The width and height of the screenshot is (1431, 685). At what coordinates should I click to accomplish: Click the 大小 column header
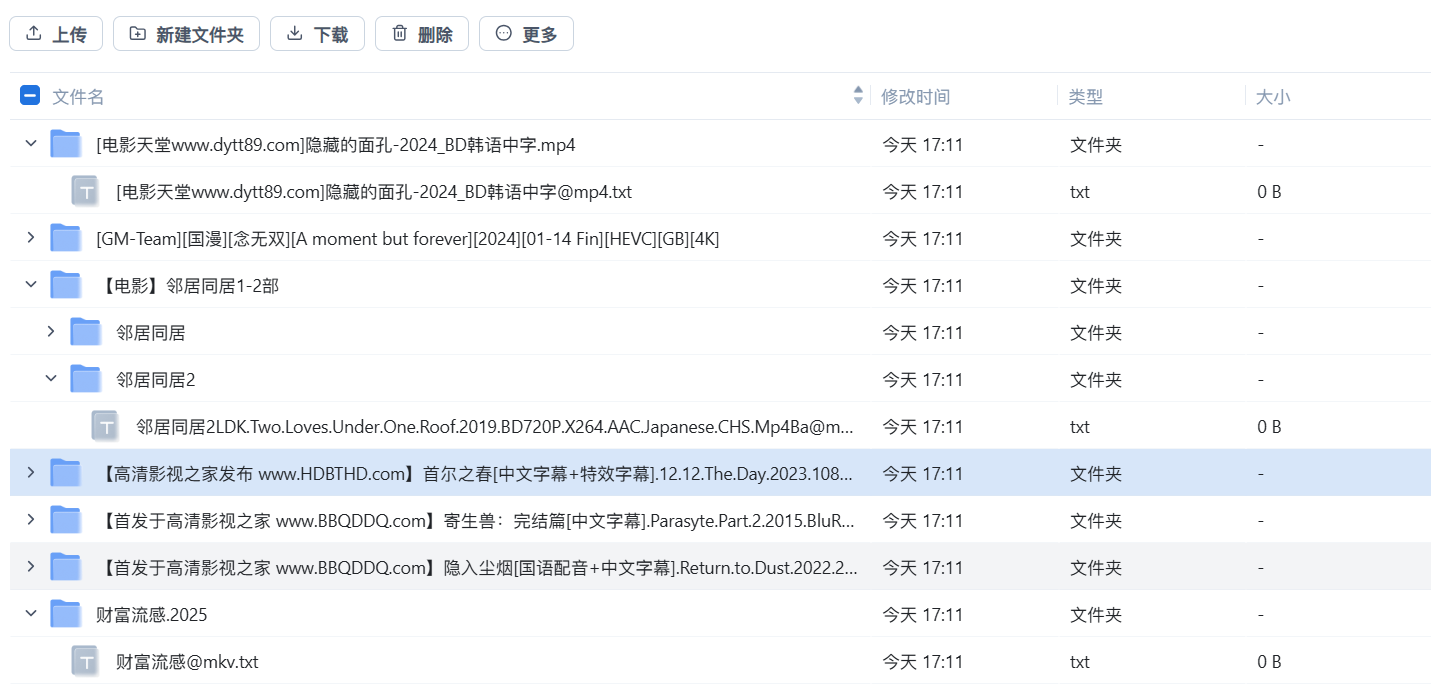click(x=1273, y=97)
